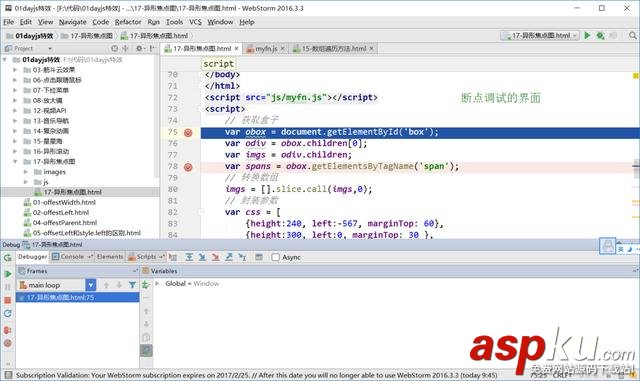Open the VCS menu
Viewport: 640px width, 381px height.
[x=195, y=22]
